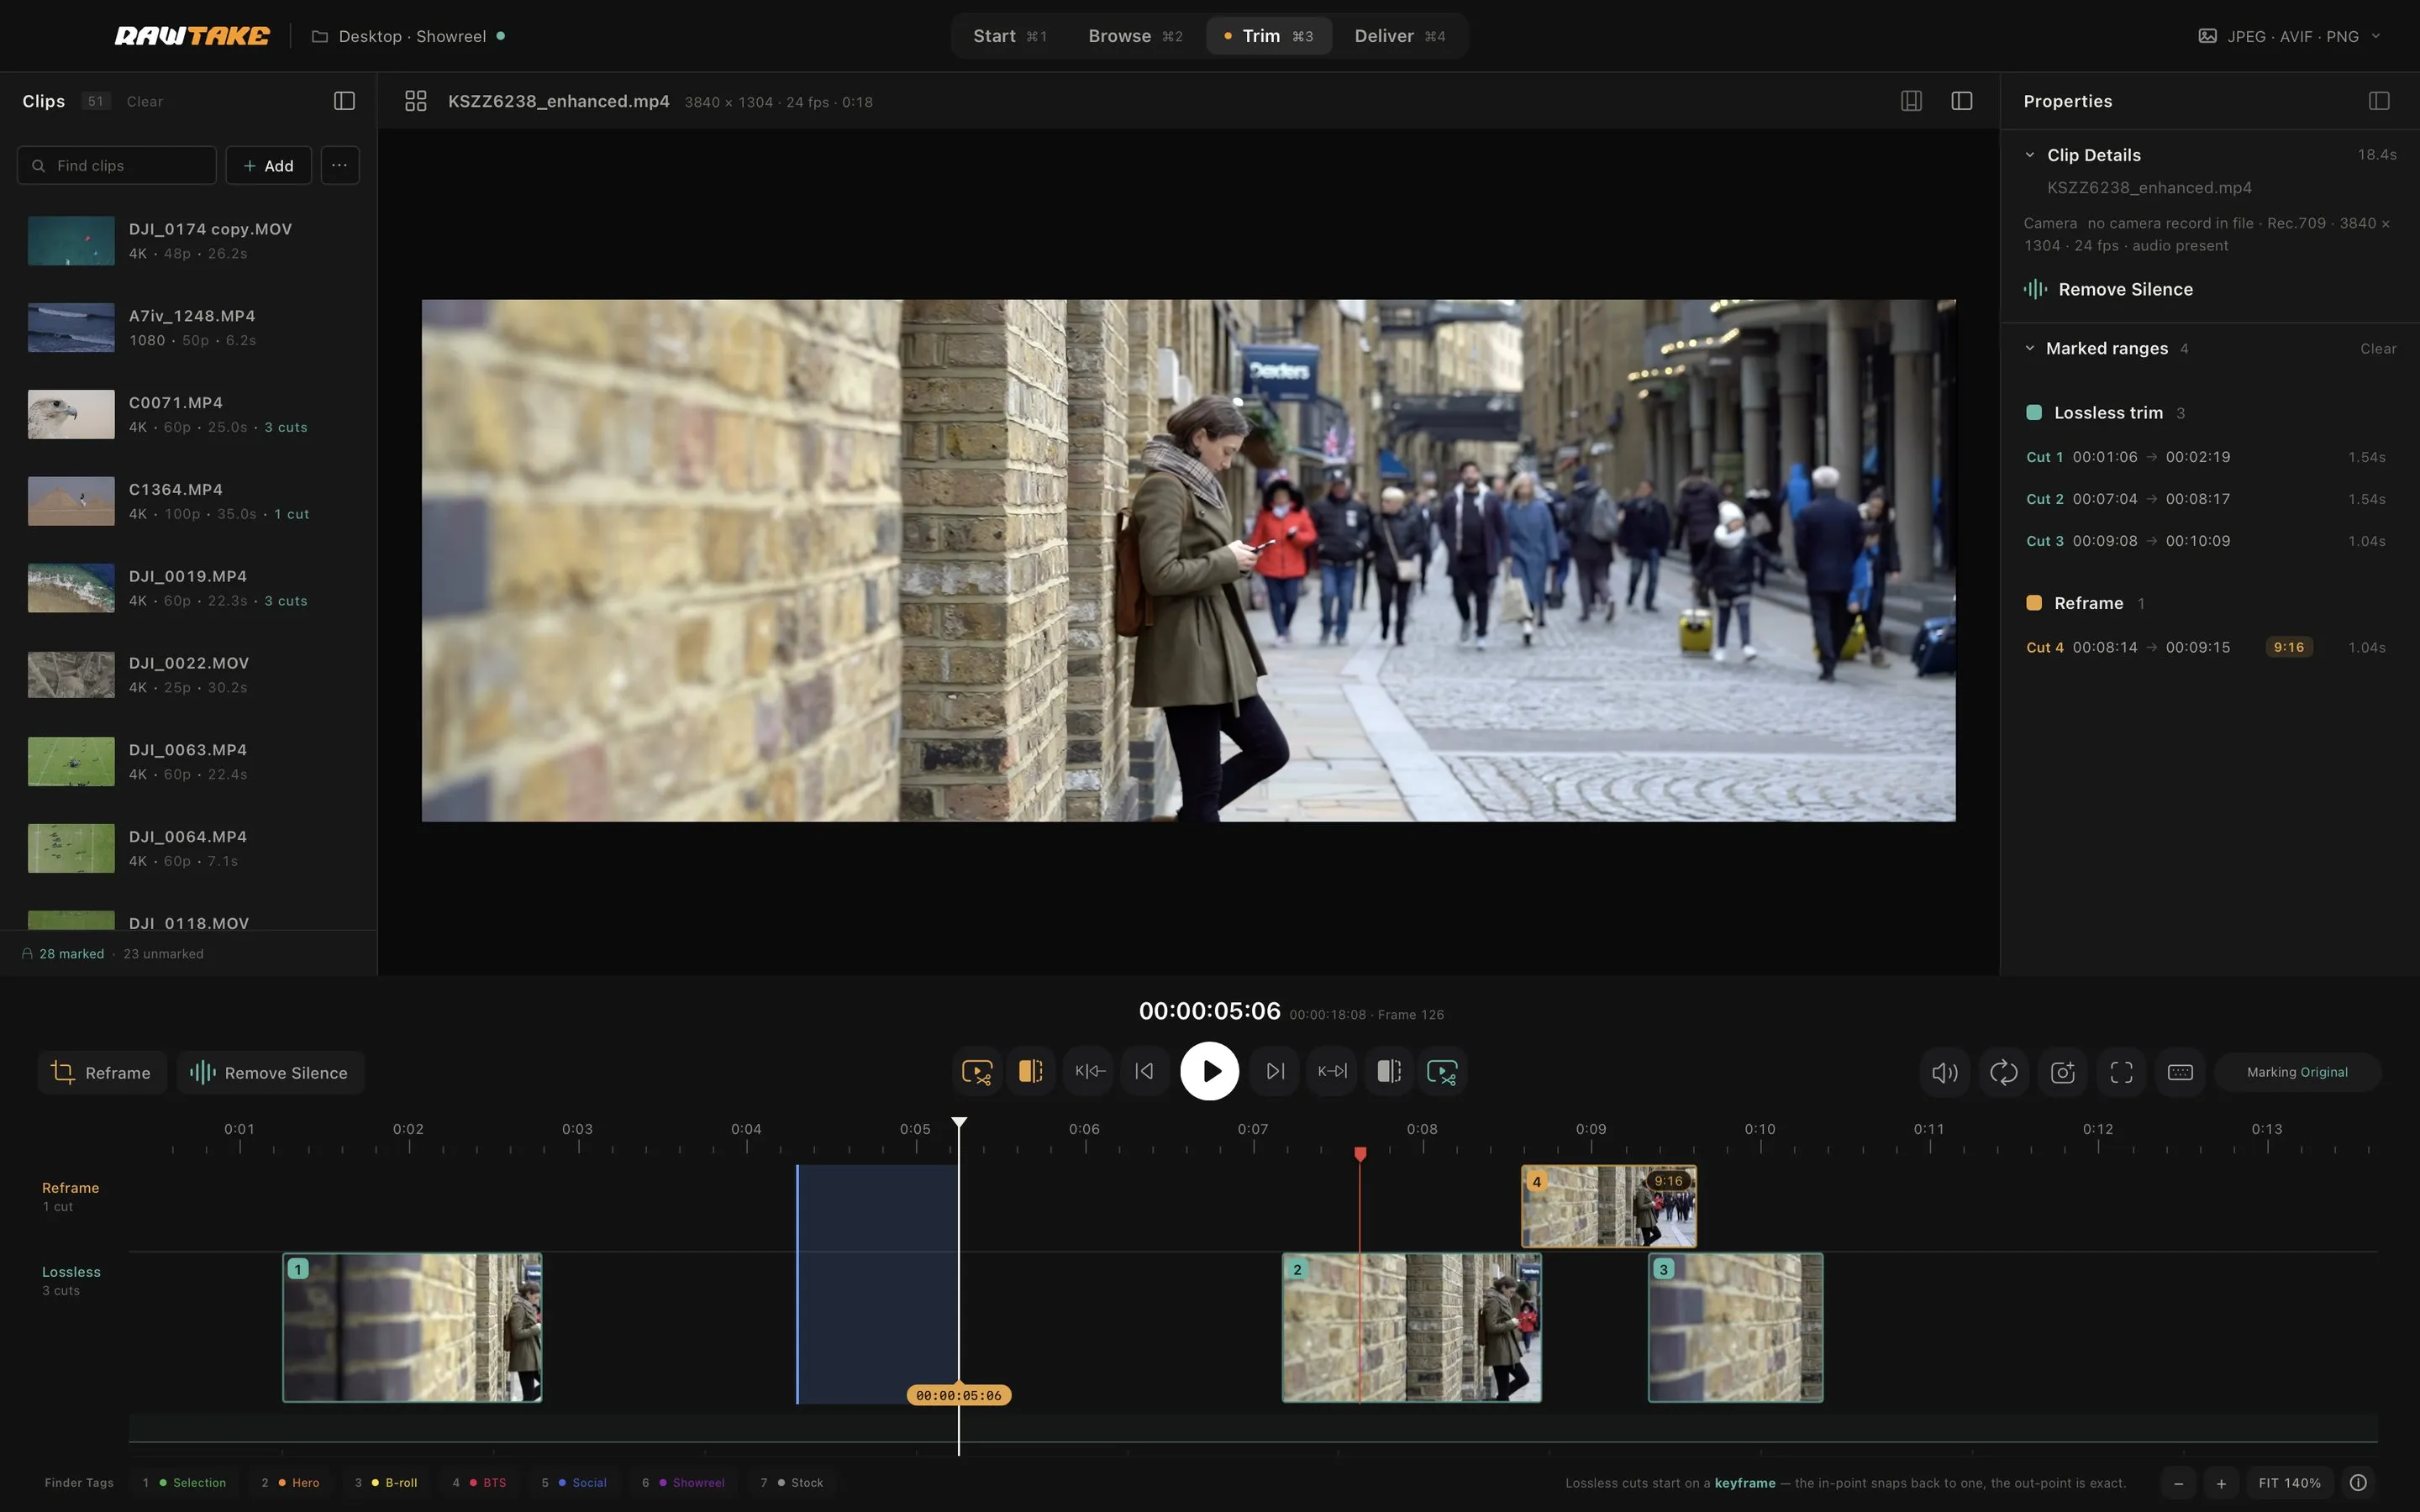Jump to next keyframe icon
Image resolution: width=2420 pixels, height=1512 pixels.
tap(1332, 1072)
